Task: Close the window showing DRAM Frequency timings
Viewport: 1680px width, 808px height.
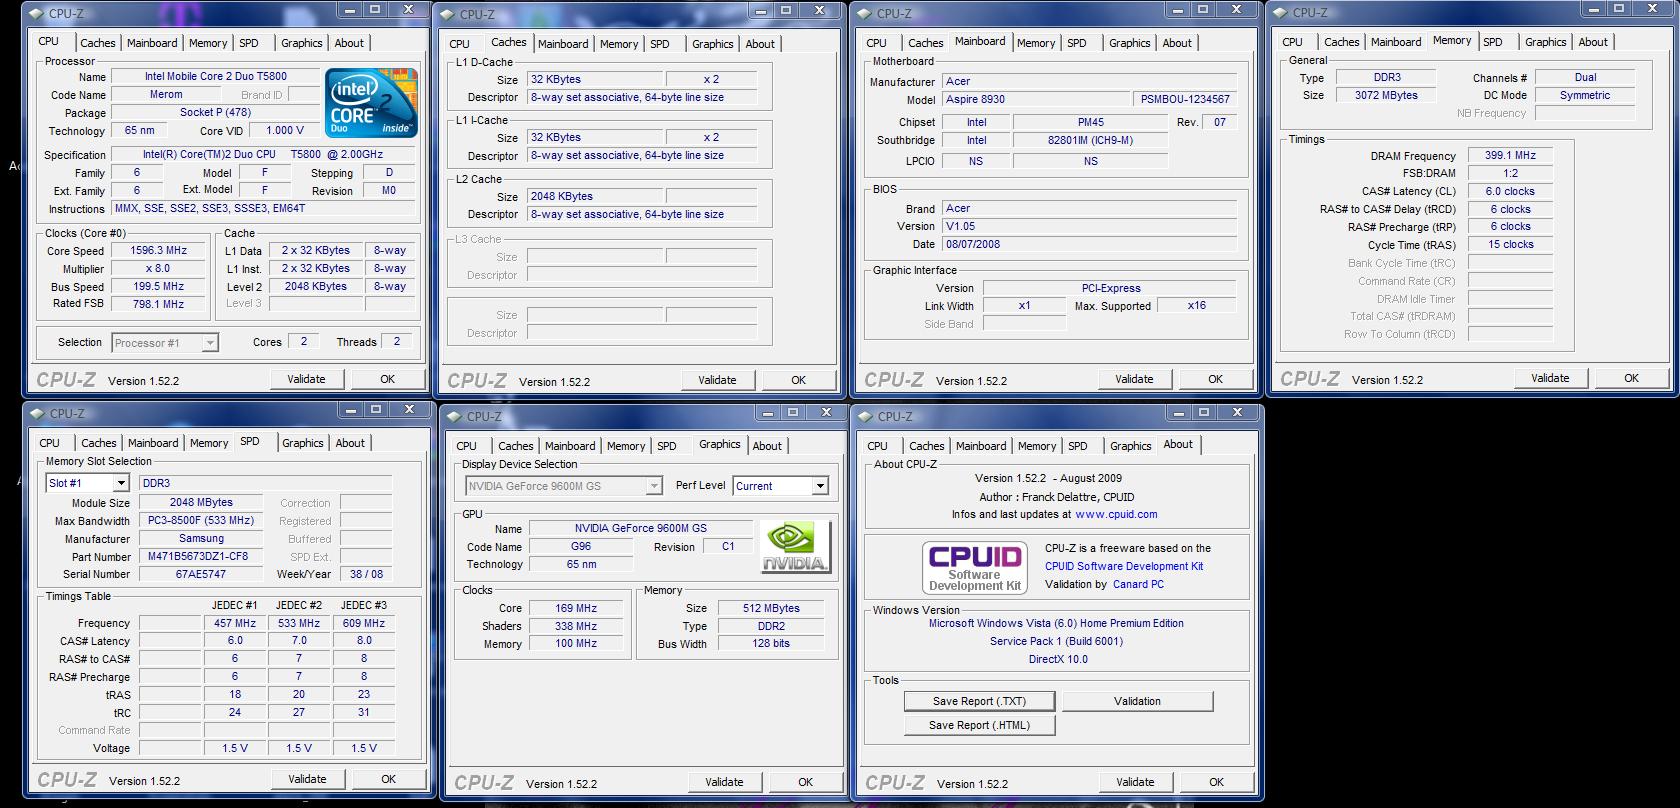Action: 1652,8
